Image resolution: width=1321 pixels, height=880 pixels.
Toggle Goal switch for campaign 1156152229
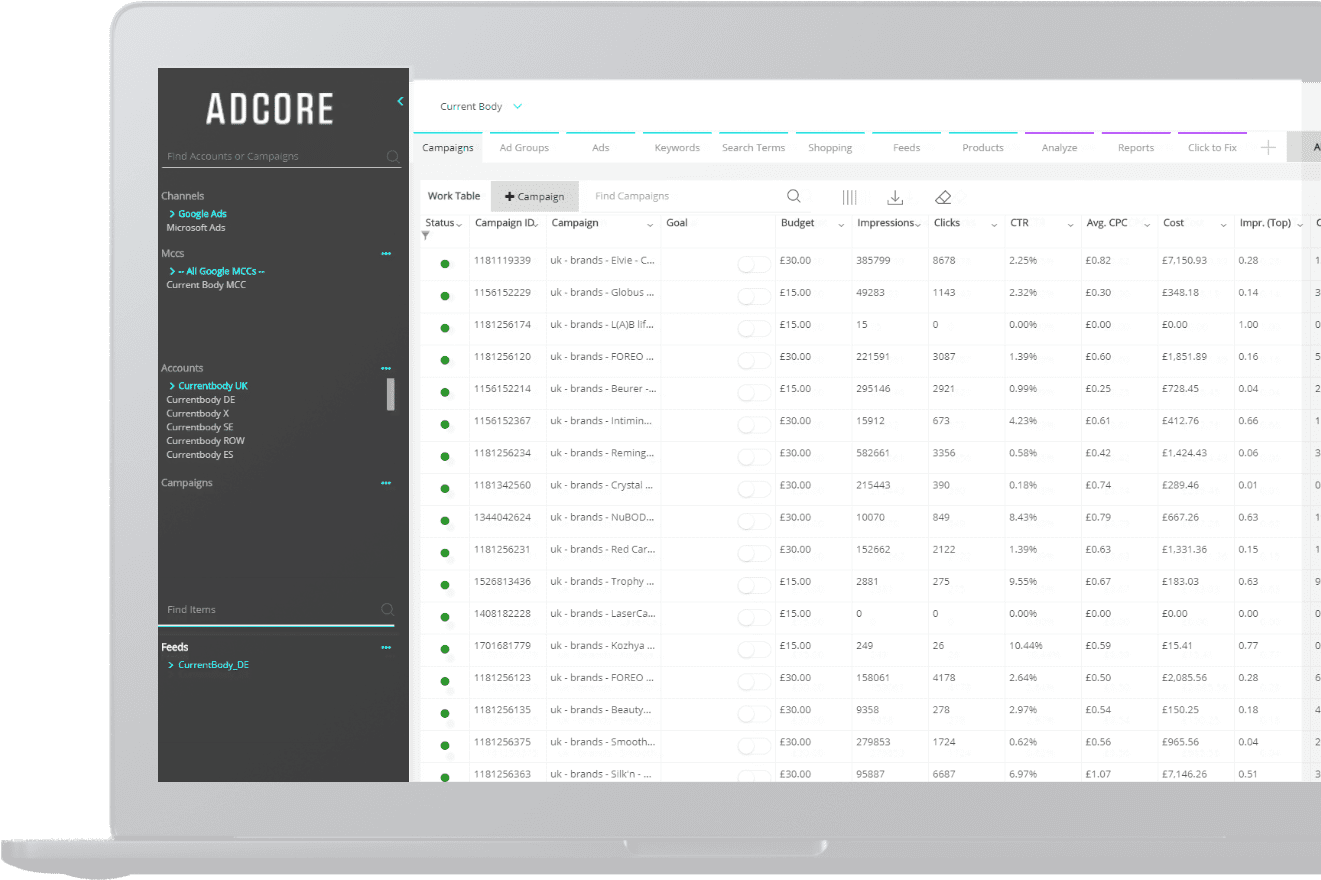(x=754, y=296)
